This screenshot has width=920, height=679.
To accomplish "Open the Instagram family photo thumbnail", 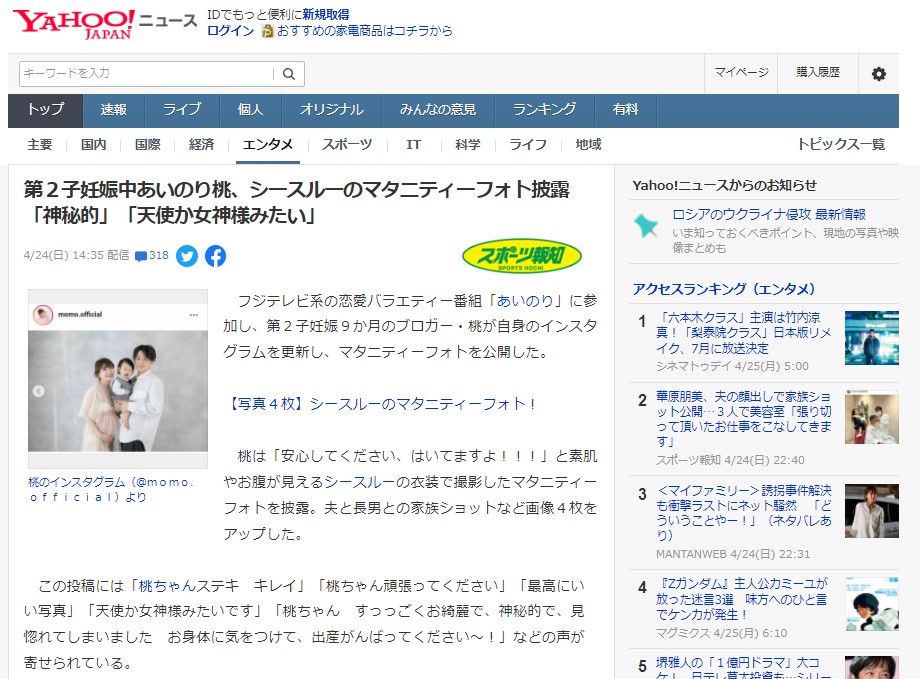I will click(x=118, y=379).
